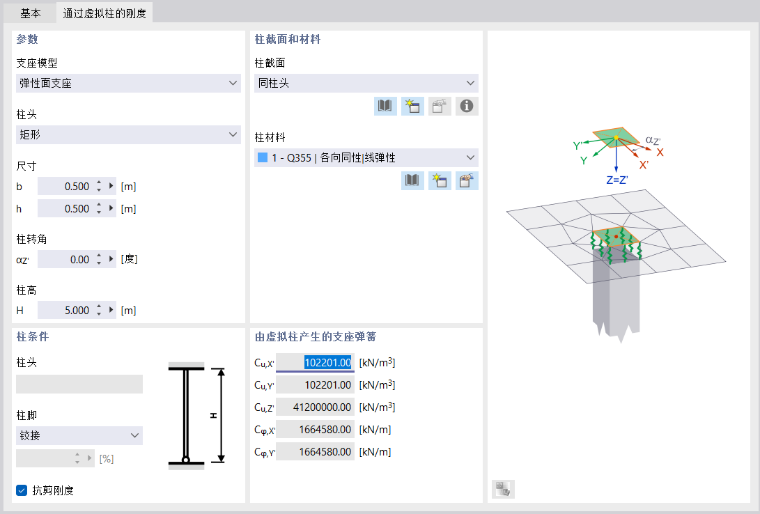
Task: Click the 柱转角 label
Action: 32,239
